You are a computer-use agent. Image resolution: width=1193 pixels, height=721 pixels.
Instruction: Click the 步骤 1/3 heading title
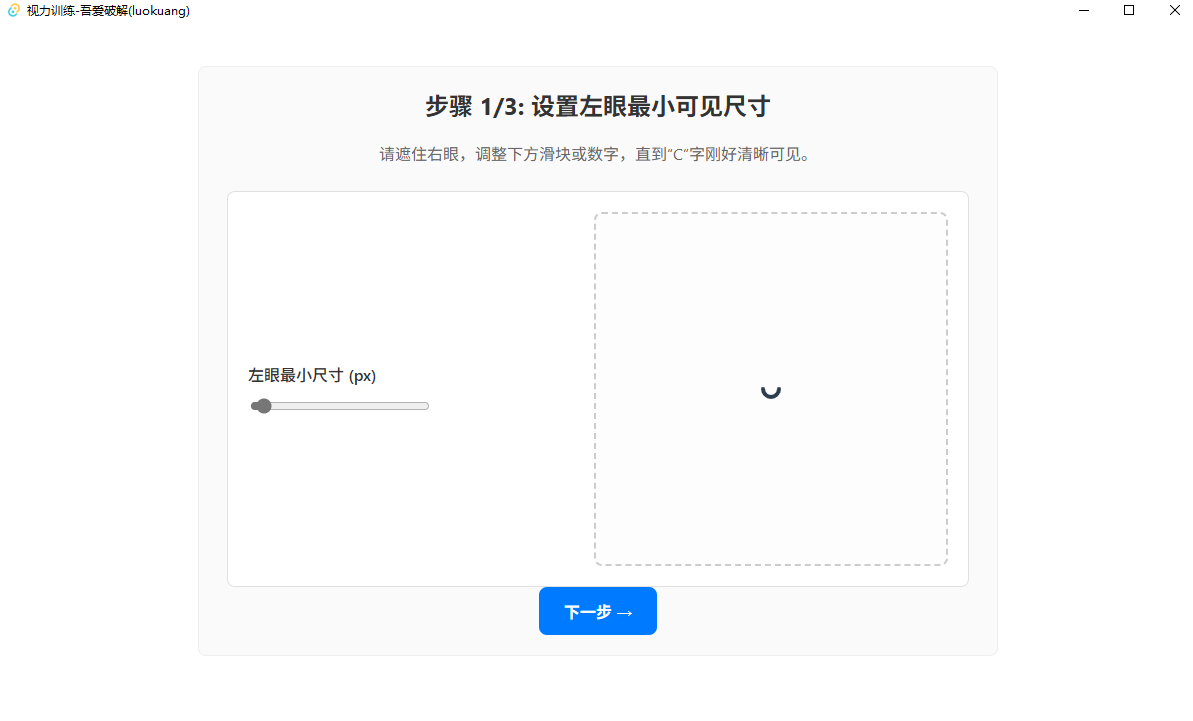point(598,106)
